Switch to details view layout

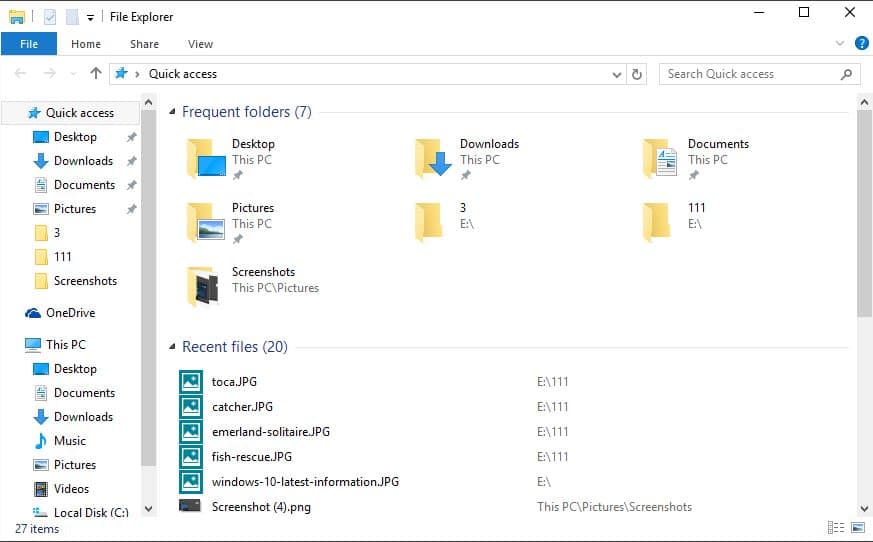(835, 528)
